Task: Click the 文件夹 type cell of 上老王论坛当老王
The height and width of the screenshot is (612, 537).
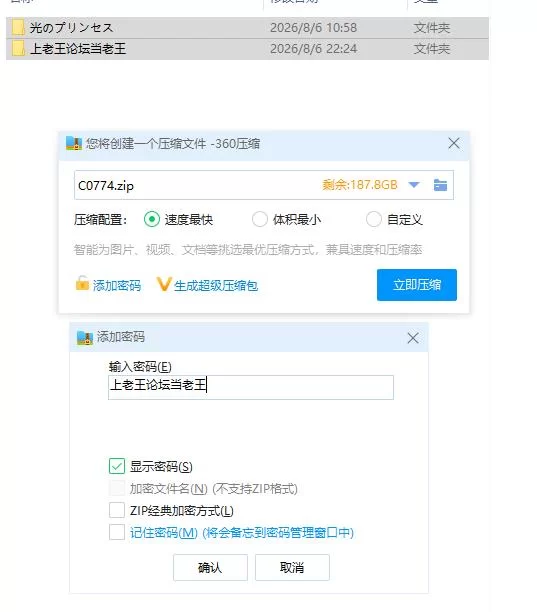Action: [x=432, y=49]
